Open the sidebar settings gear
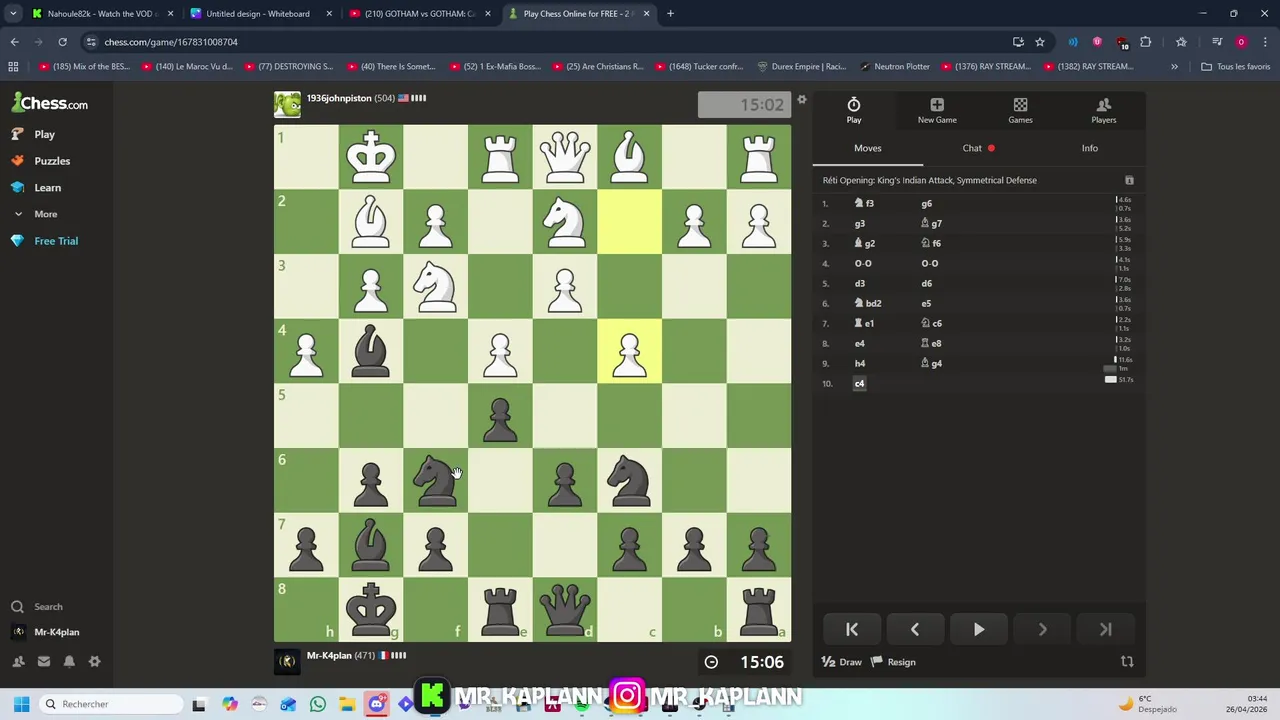 pos(95,661)
